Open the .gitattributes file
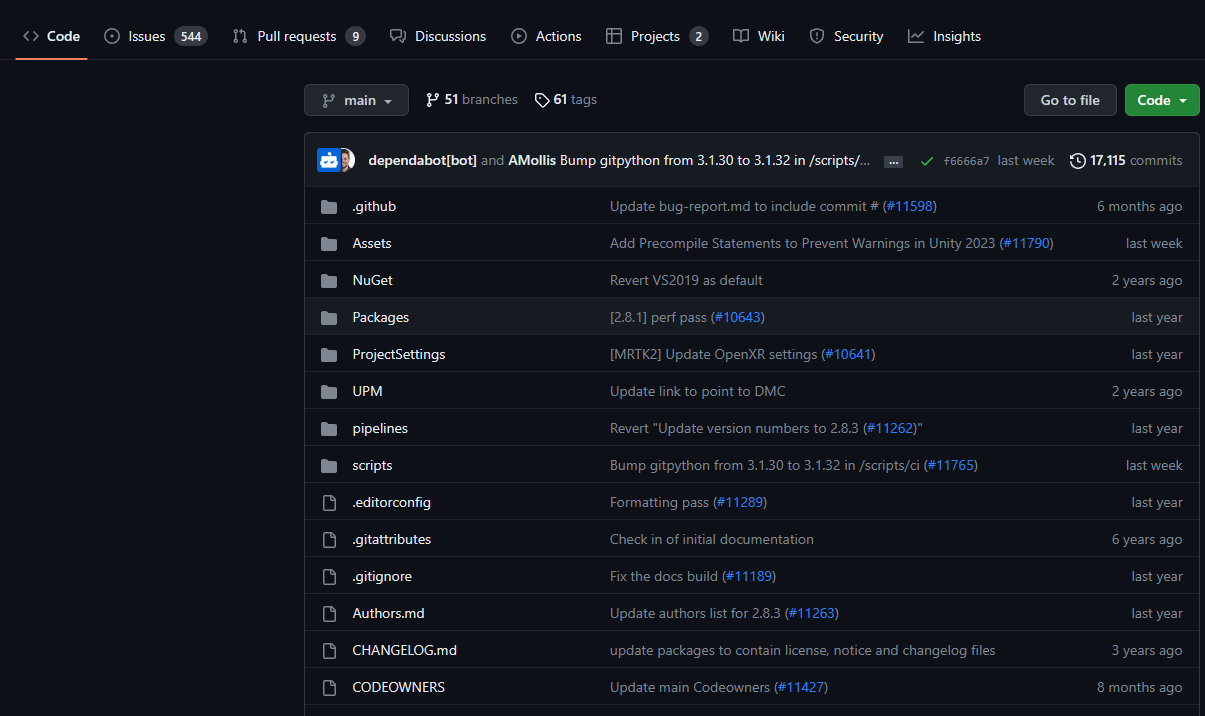Viewport: 1205px width, 716px height. coord(392,539)
